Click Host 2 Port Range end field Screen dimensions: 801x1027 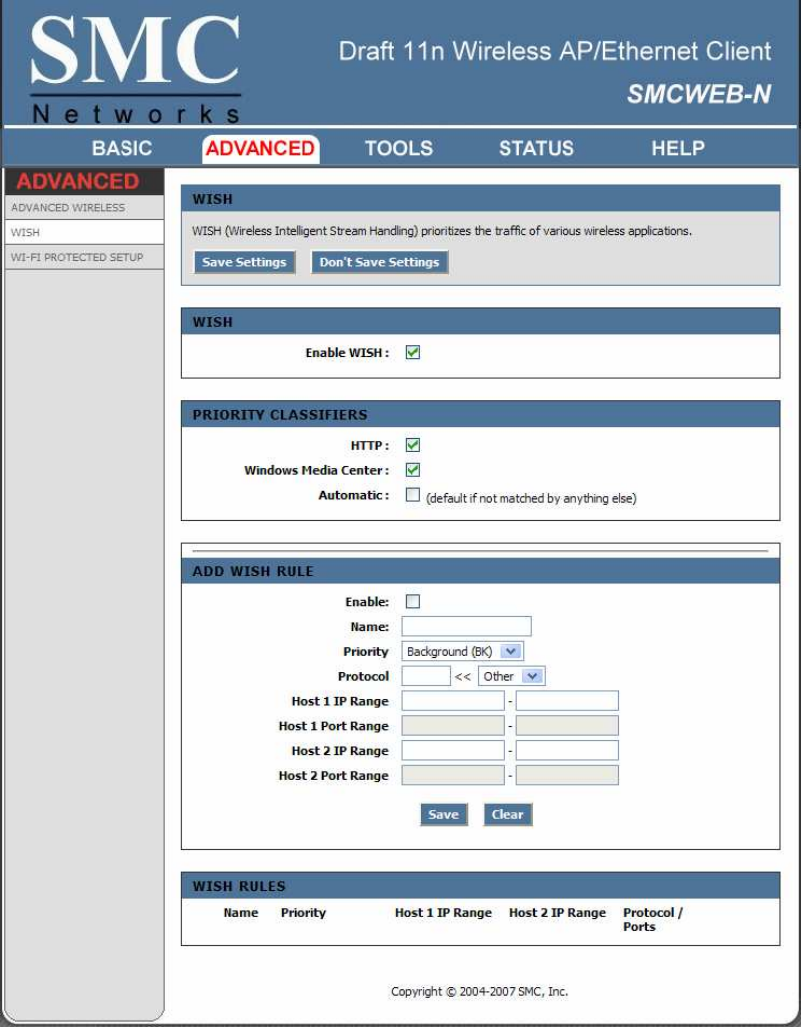(x=567, y=775)
